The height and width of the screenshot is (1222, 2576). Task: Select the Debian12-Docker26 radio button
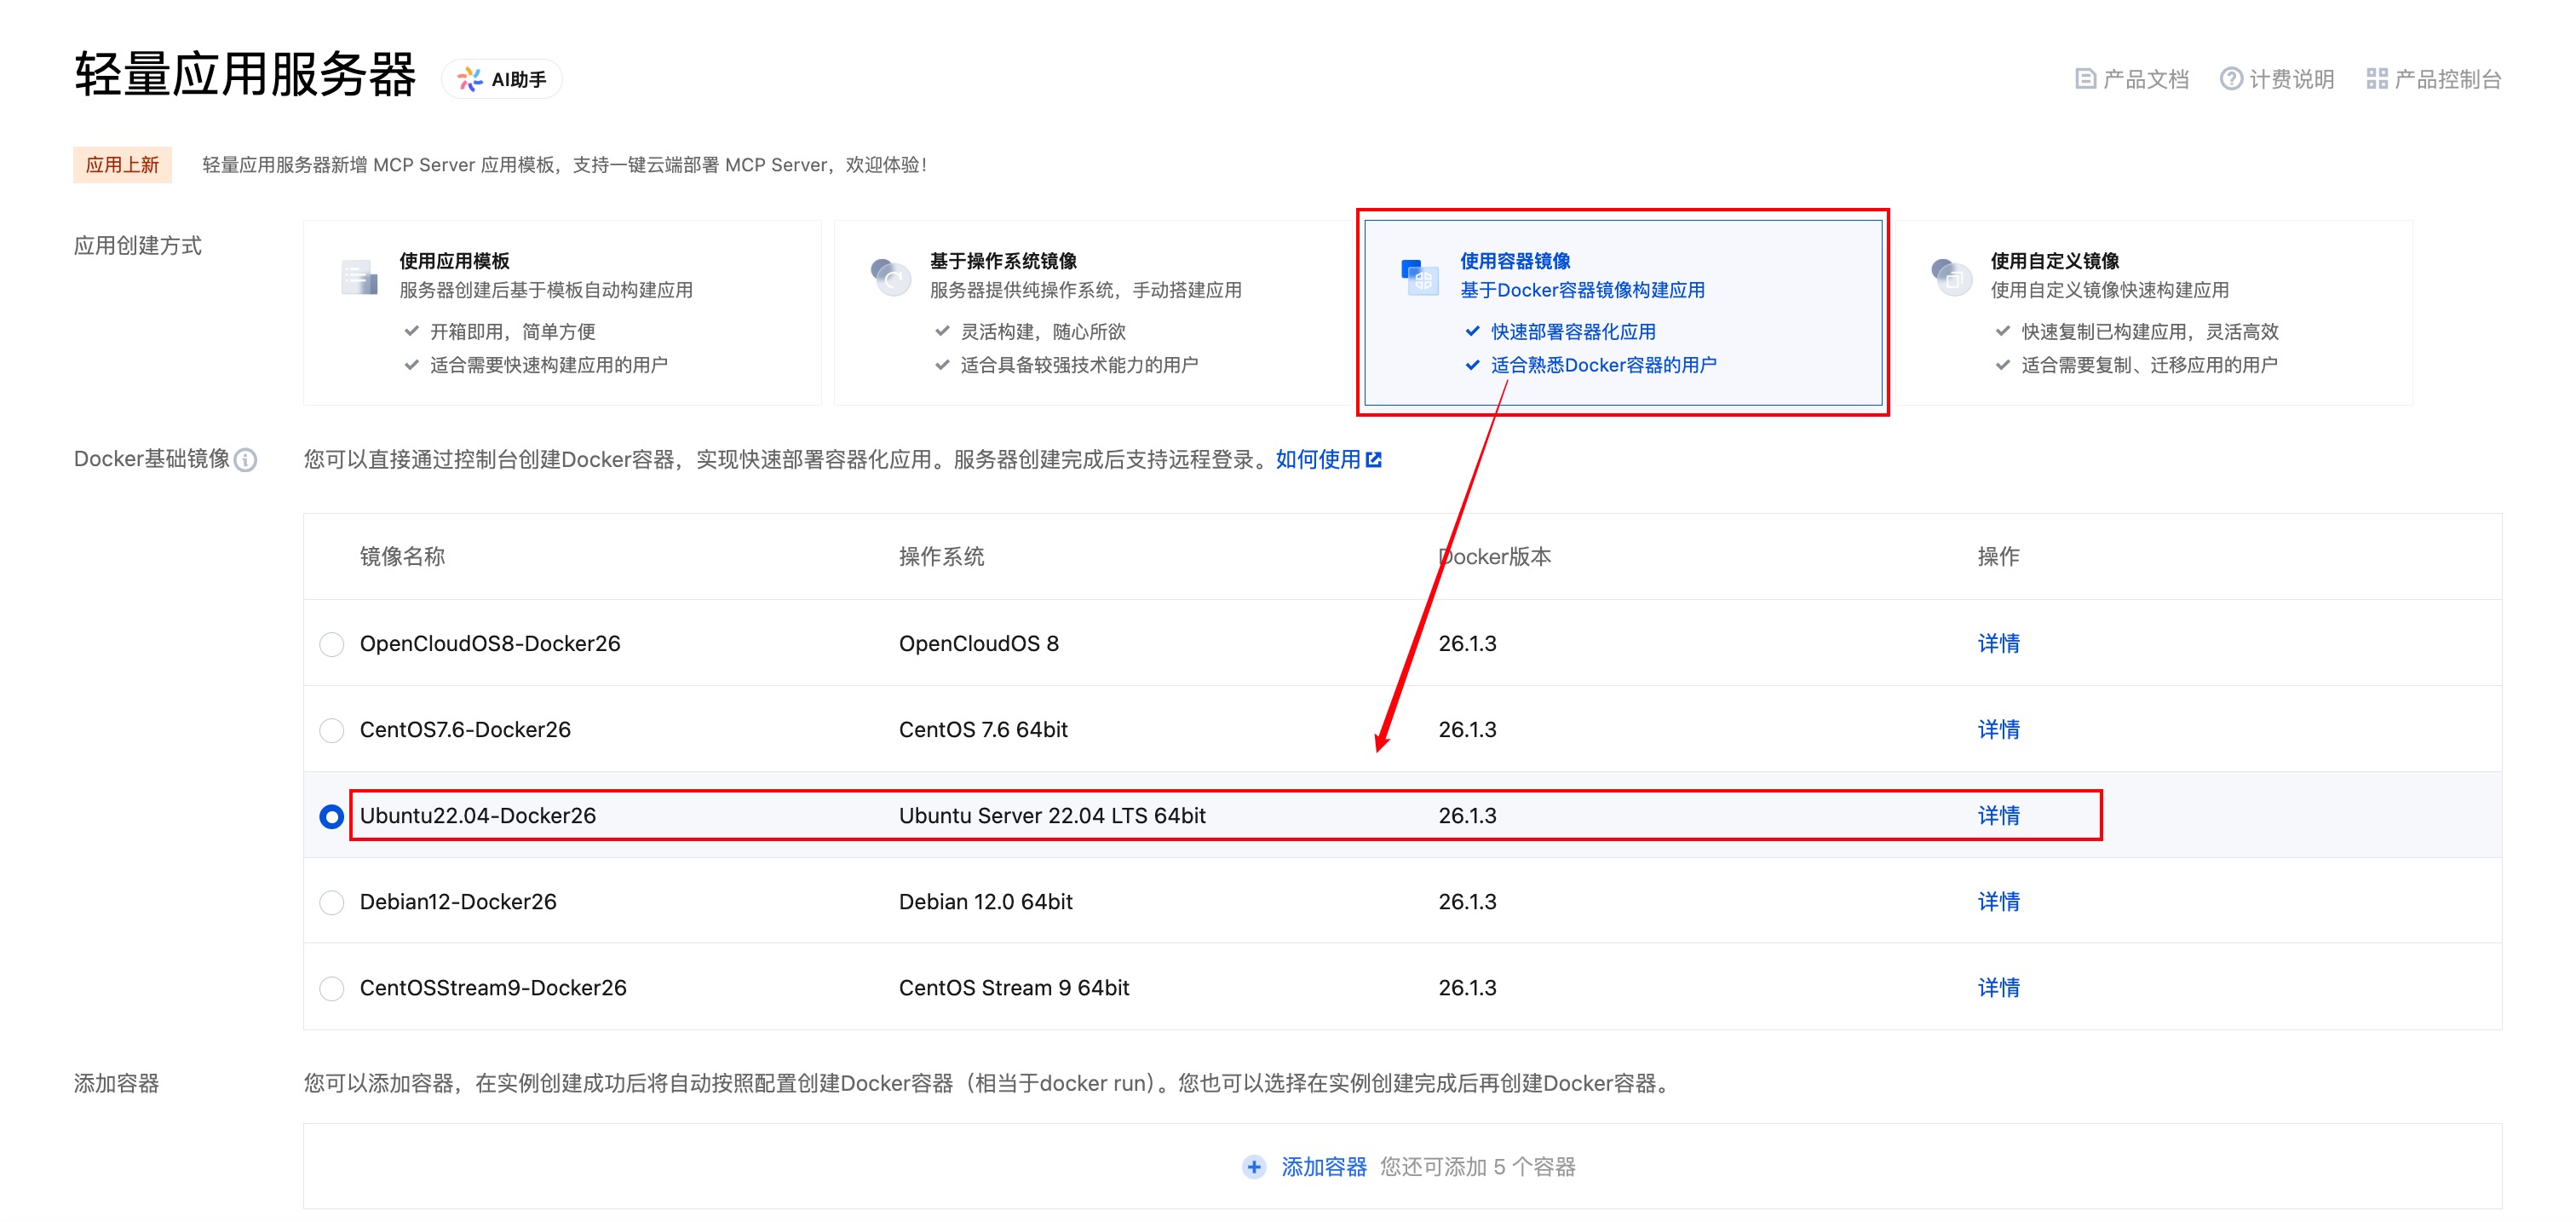coord(331,902)
